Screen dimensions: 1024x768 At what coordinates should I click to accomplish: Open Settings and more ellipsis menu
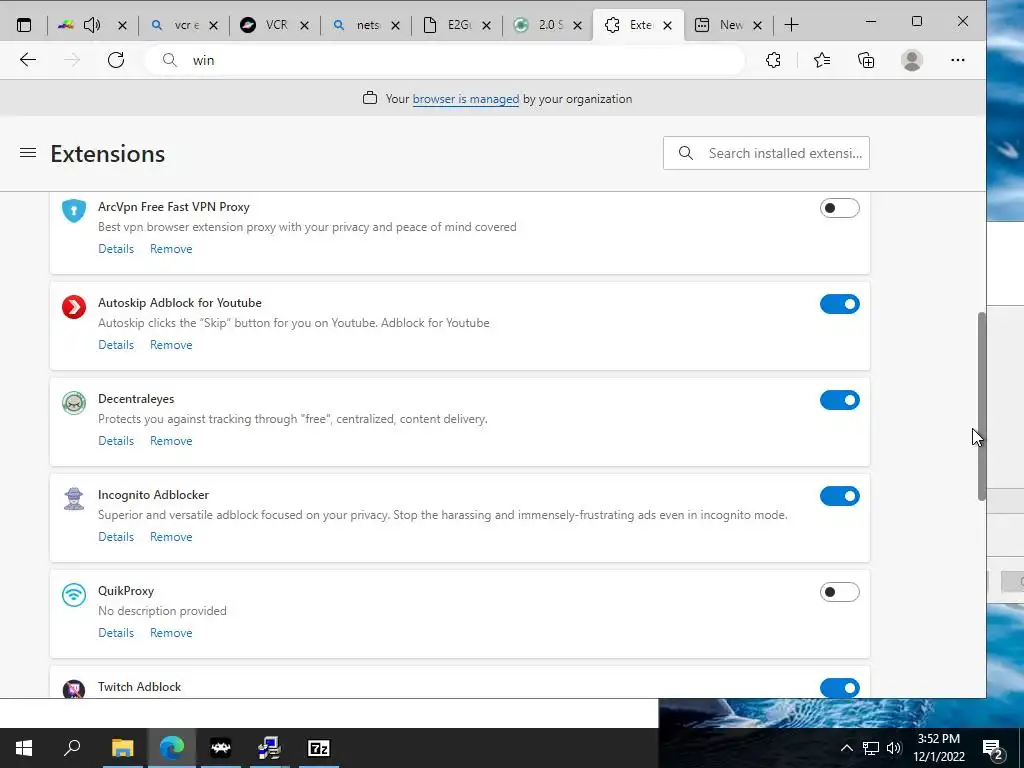point(957,60)
